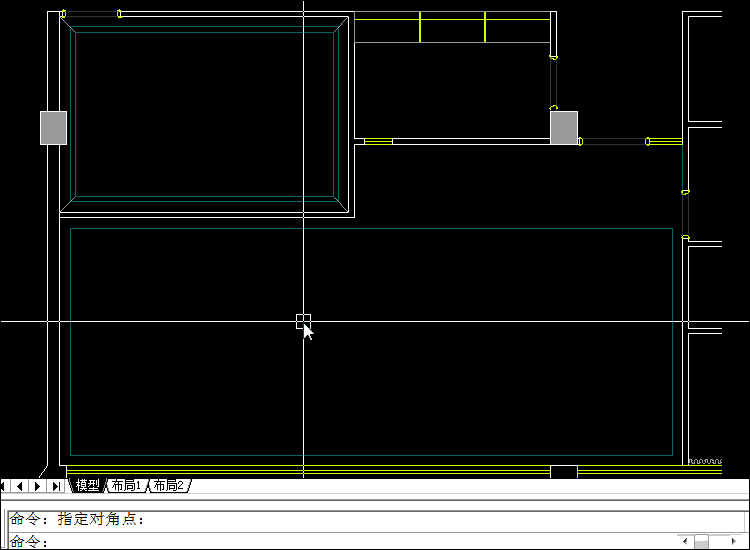Select the right yellow divider in top room
Screen dimensions: 750x550
coord(485,27)
